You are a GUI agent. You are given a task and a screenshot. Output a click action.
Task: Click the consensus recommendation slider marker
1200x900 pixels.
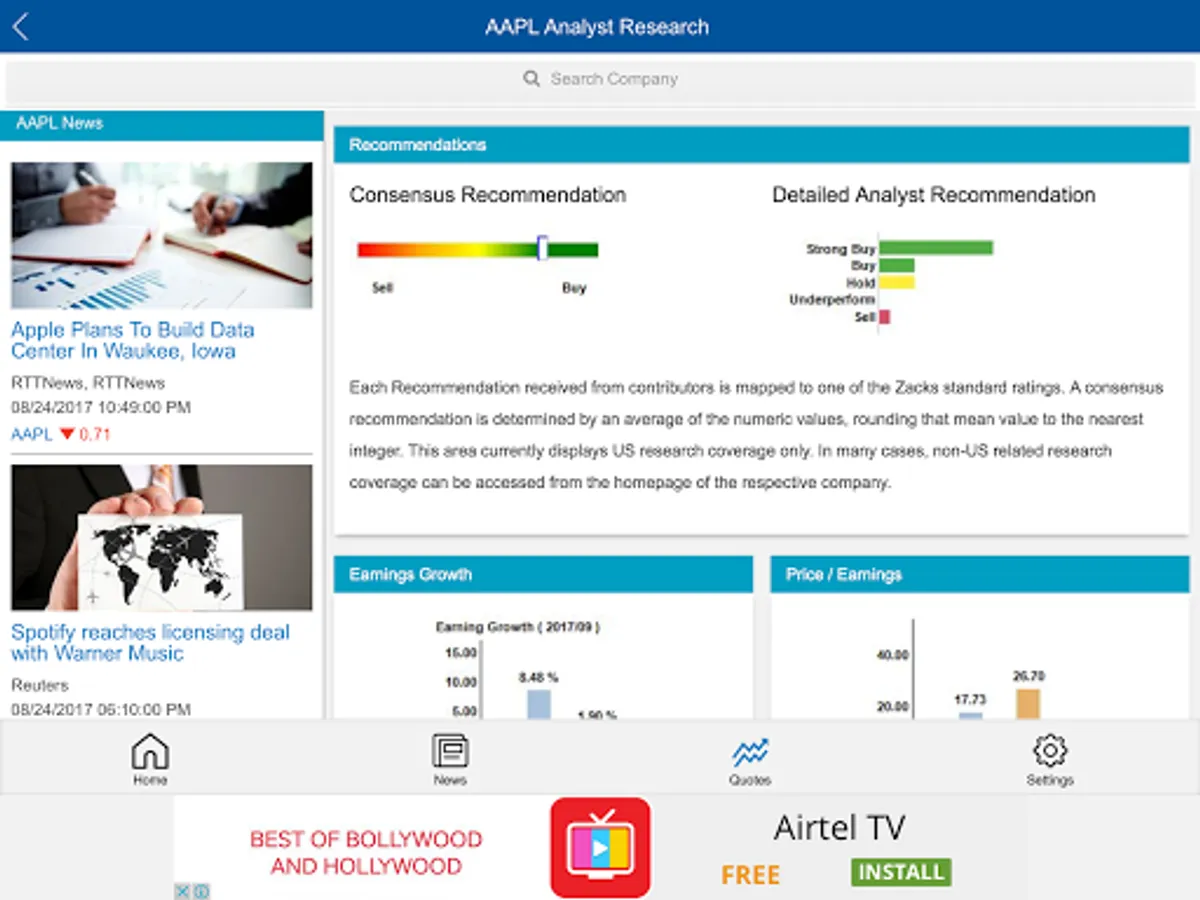[542, 248]
